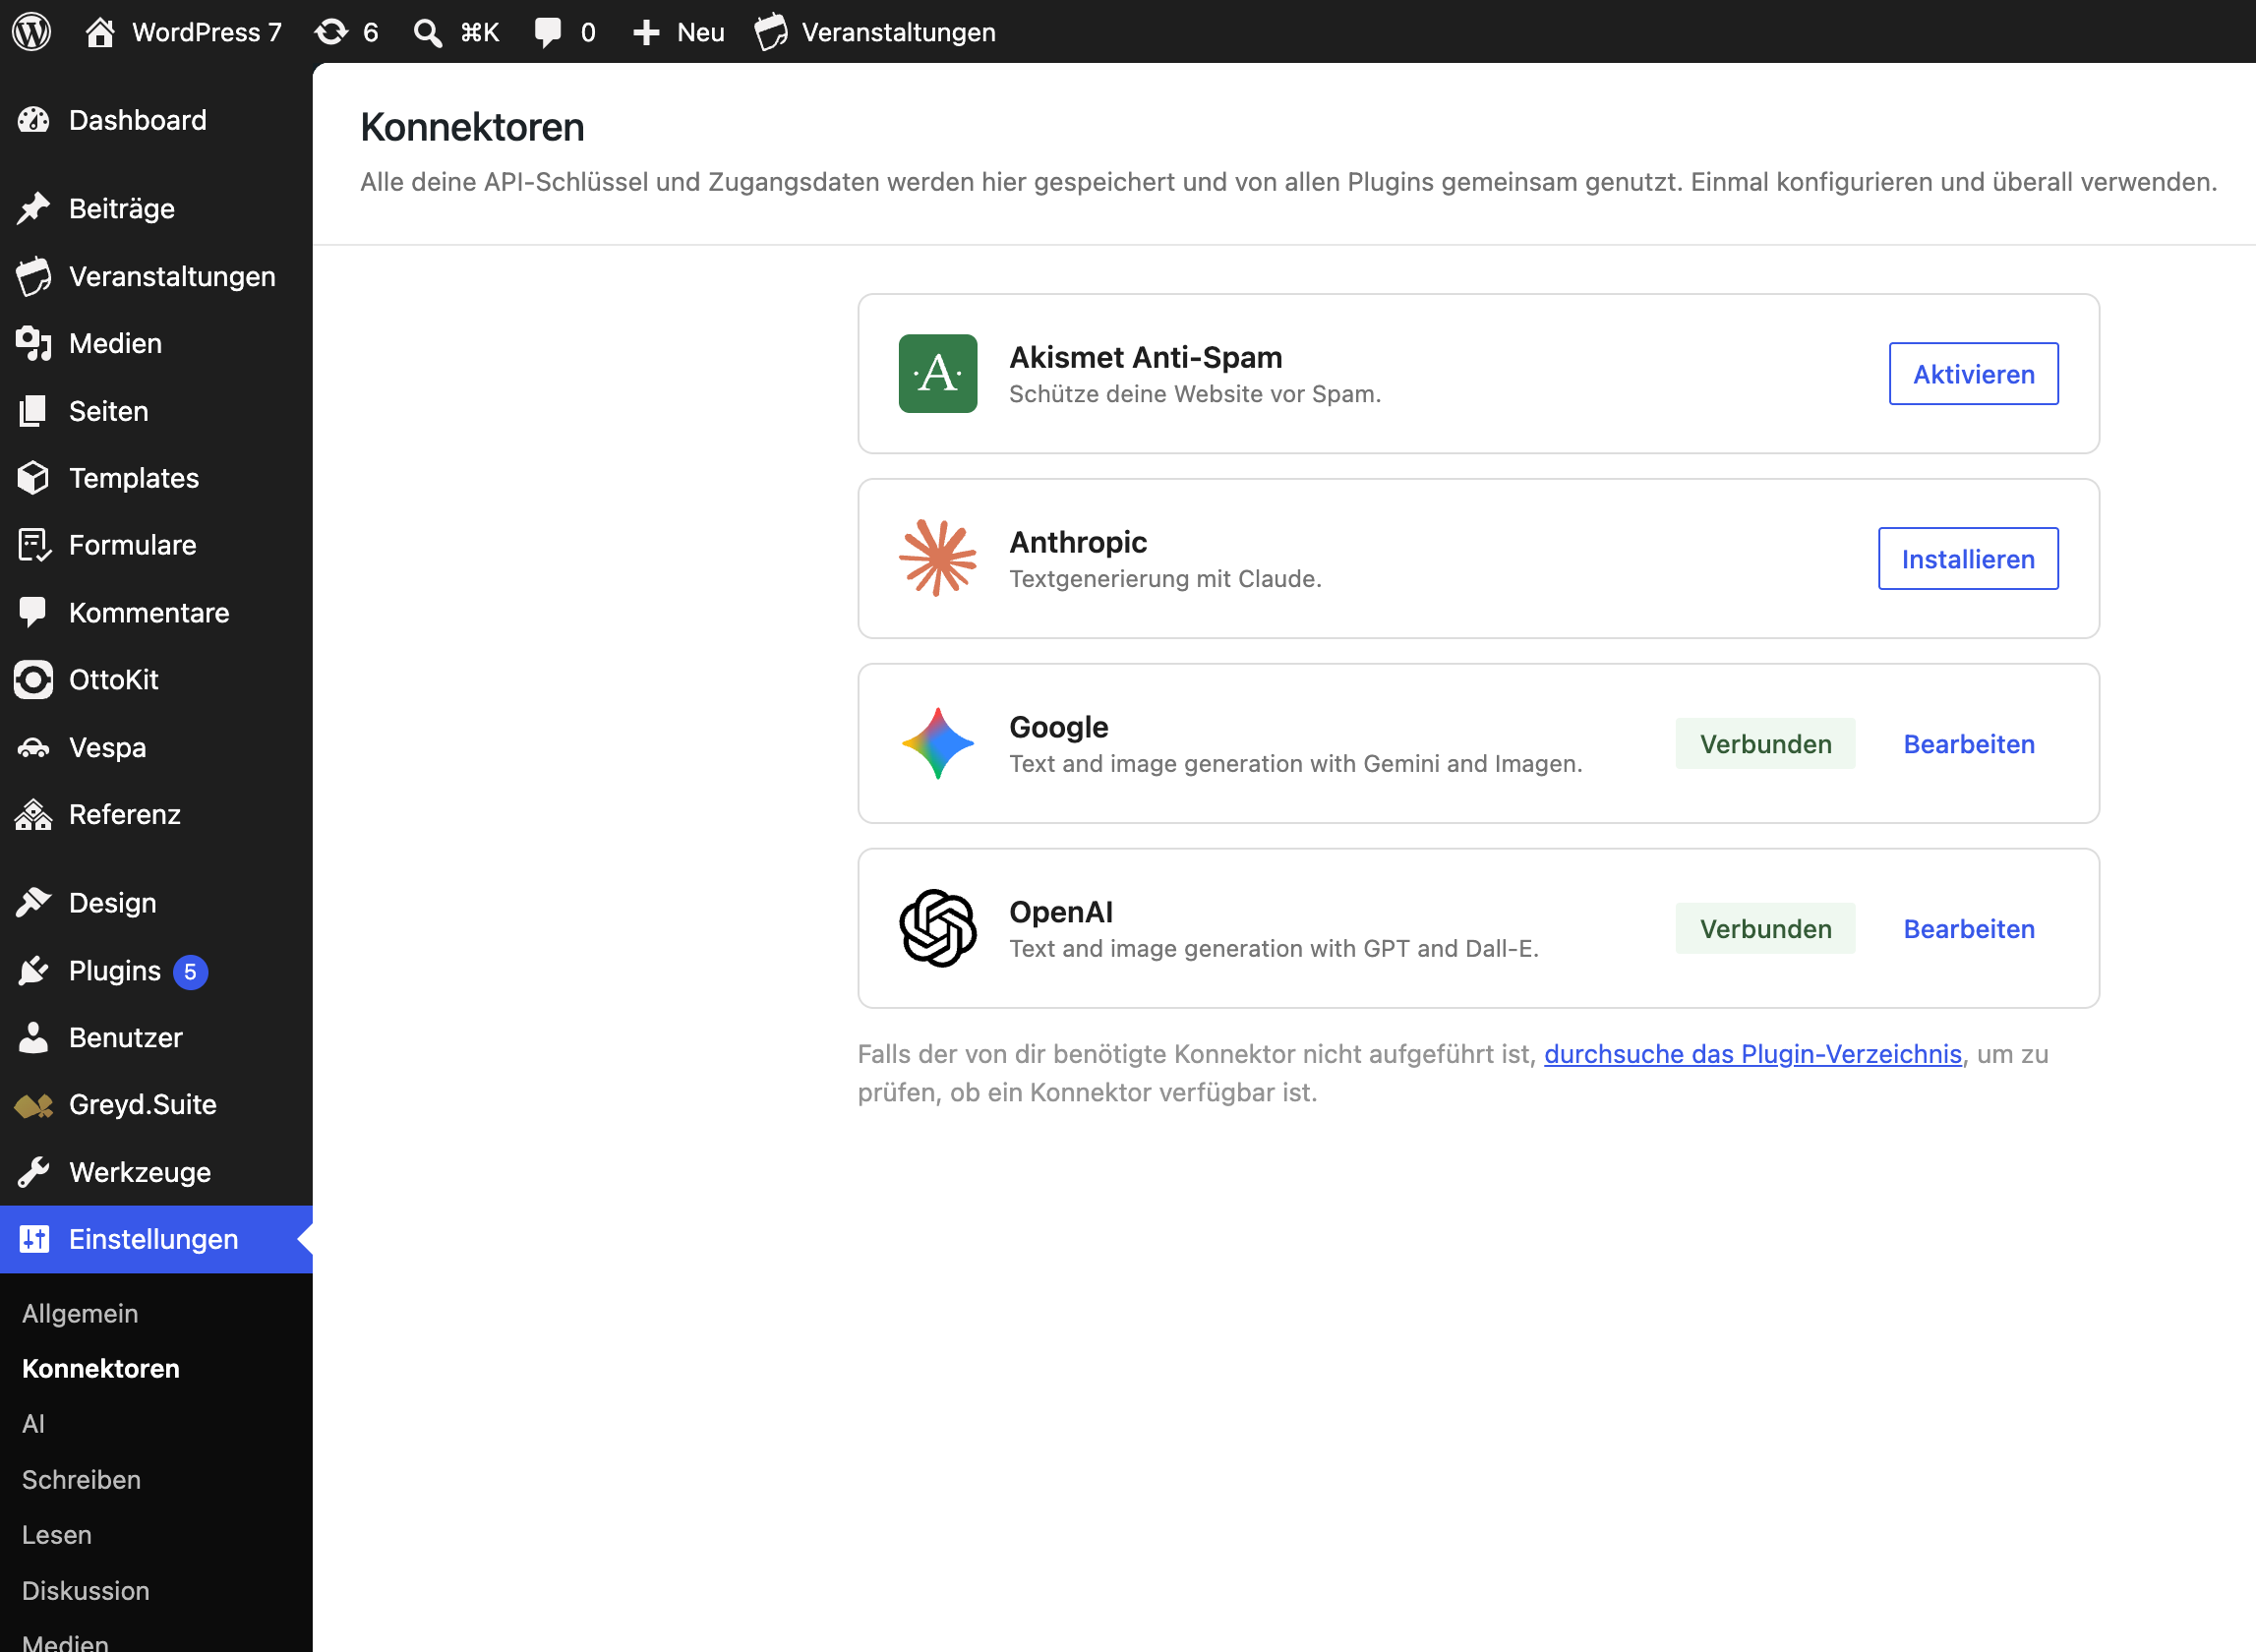Open the Allgemein settings submenu
Viewport: 2256px width, 1652px height.
[80, 1313]
